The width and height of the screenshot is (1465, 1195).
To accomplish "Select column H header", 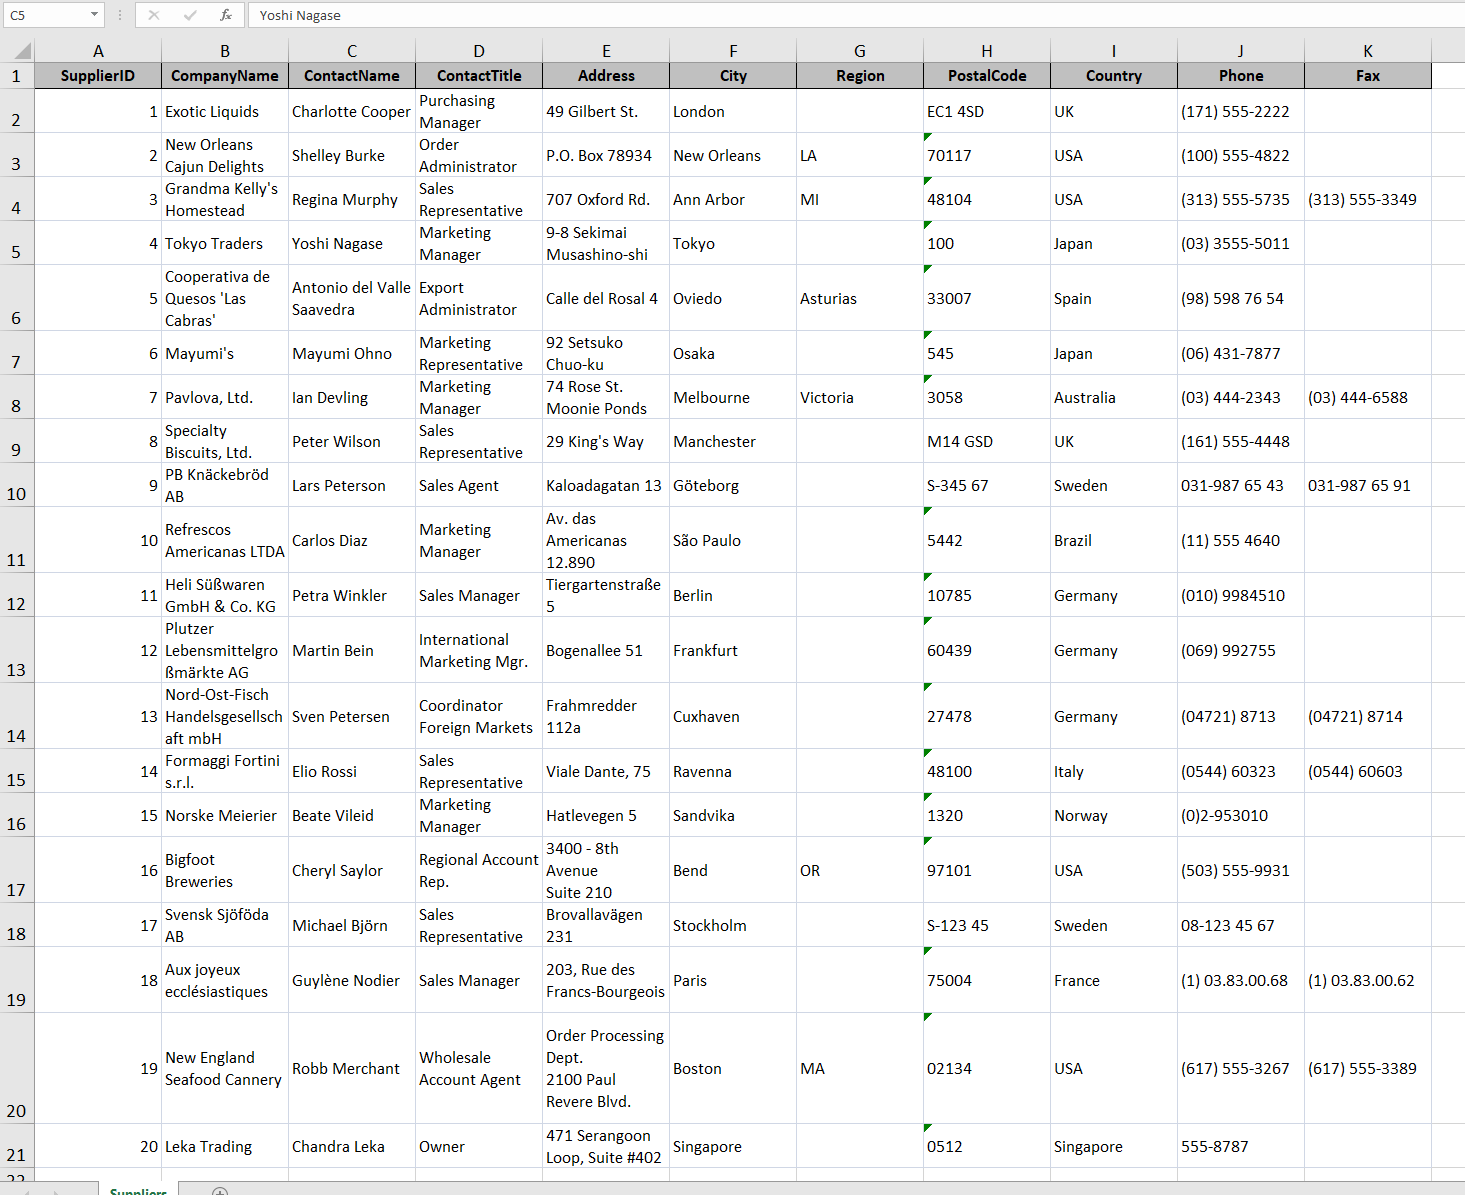I will (x=987, y=51).
